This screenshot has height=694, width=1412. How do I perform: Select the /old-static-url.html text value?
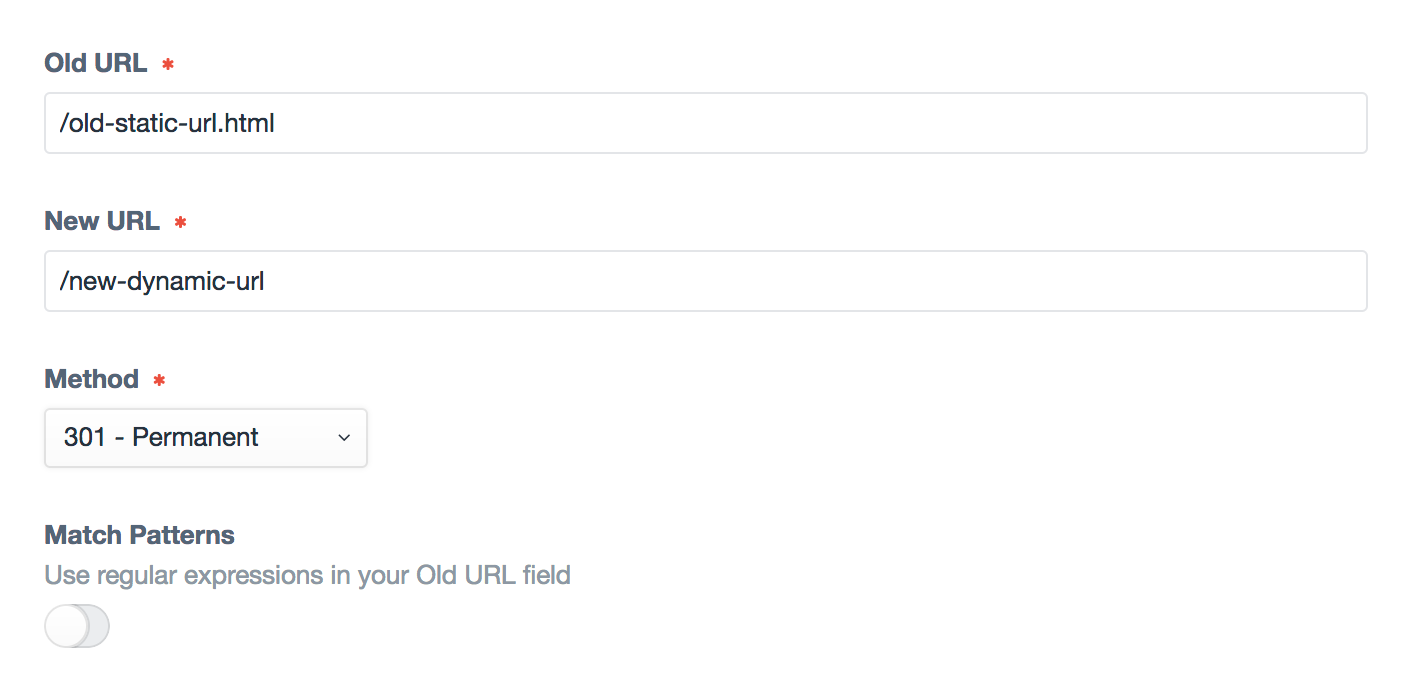point(167,122)
